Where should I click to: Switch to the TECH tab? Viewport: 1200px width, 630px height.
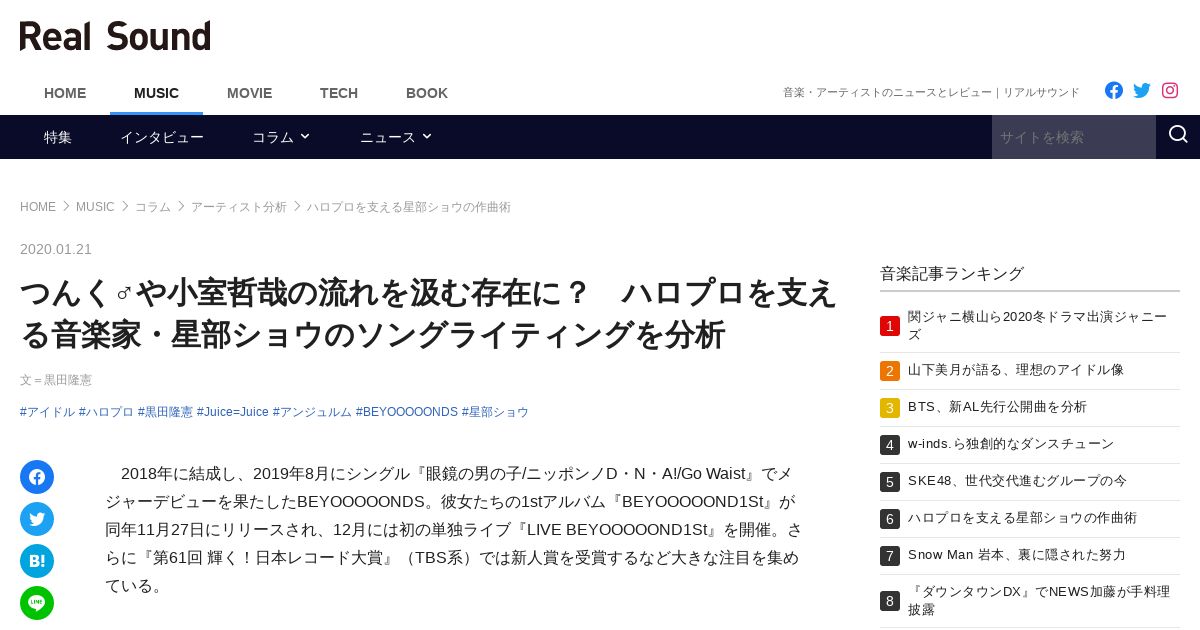pyautogui.click(x=339, y=93)
